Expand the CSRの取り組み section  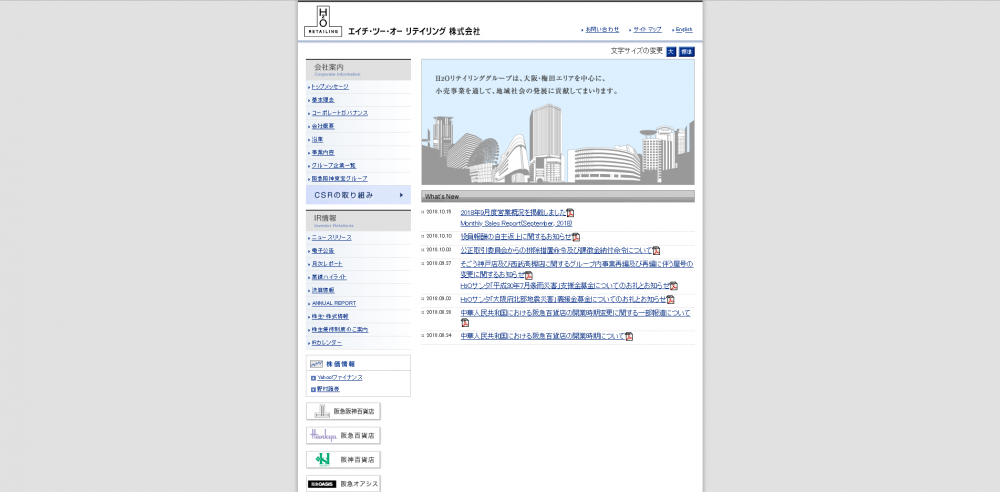click(x=358, y=195)
